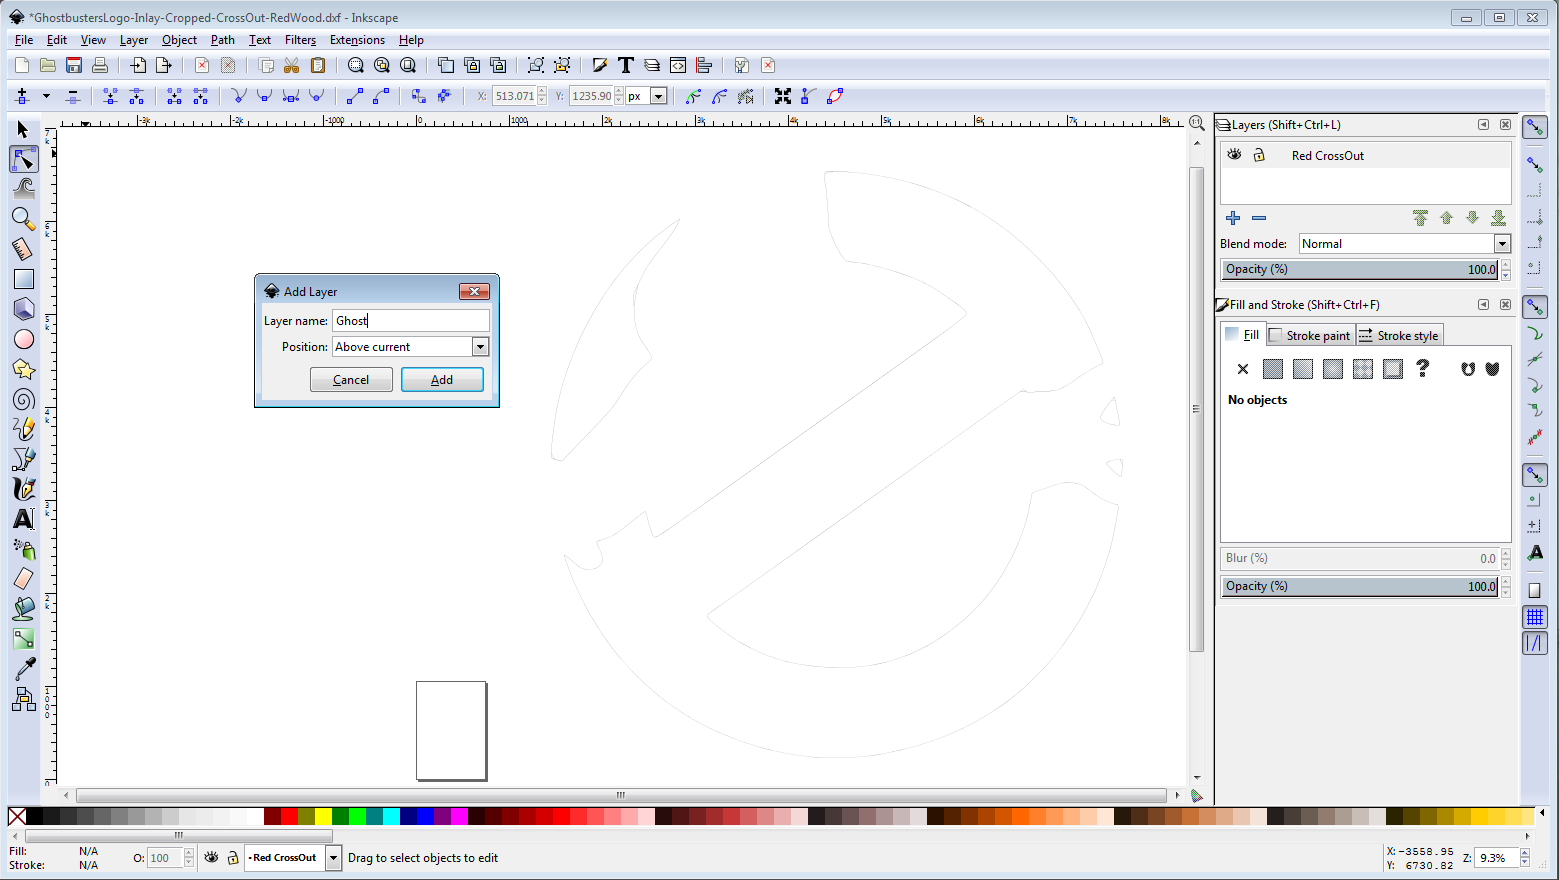Choose the Text tool

point(22,518)
